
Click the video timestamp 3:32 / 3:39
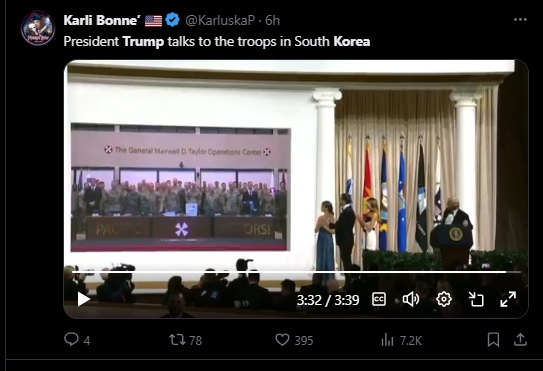pyautogui.click(x=328, y=300)
